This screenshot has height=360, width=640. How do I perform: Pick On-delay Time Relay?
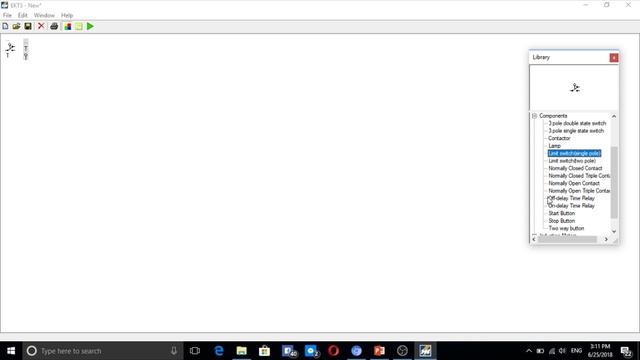pos(571,206)
